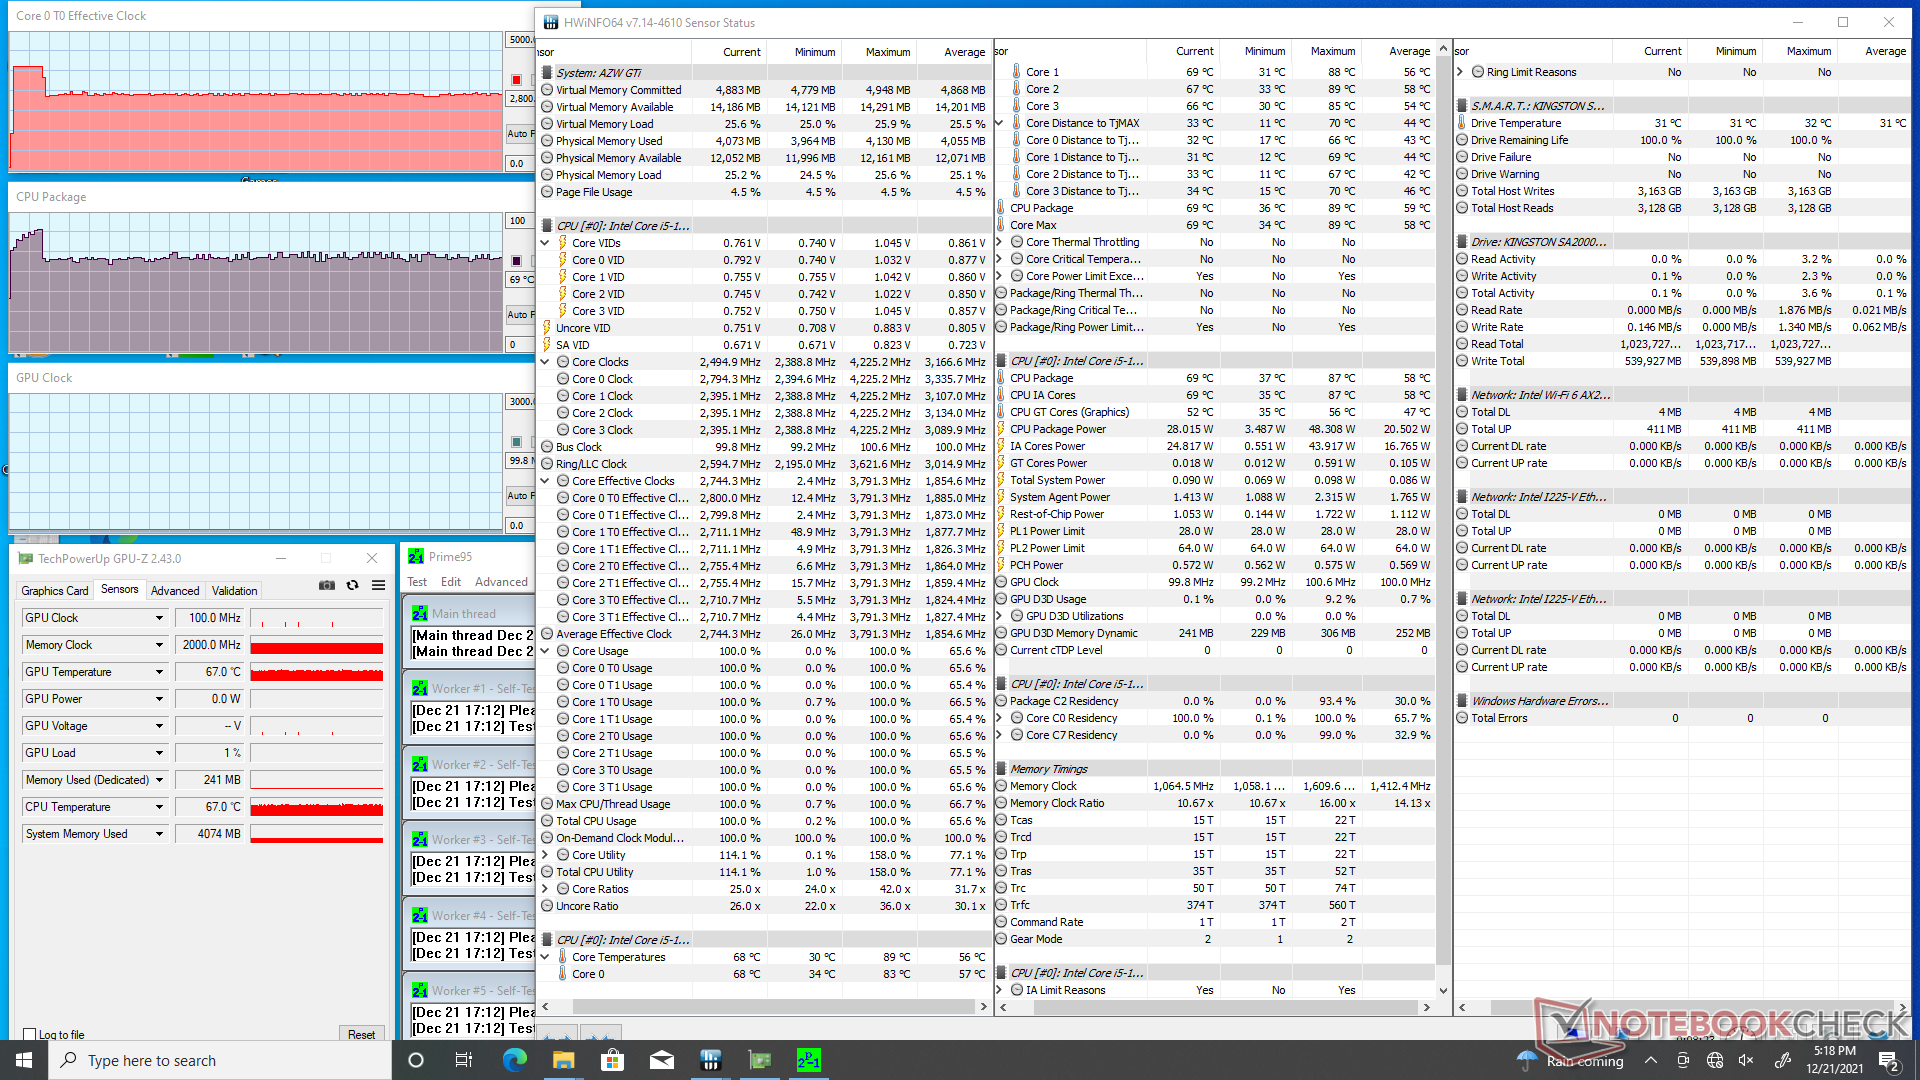
Task: Click Auto Fit on CPU Package graph
Action: 518,314
